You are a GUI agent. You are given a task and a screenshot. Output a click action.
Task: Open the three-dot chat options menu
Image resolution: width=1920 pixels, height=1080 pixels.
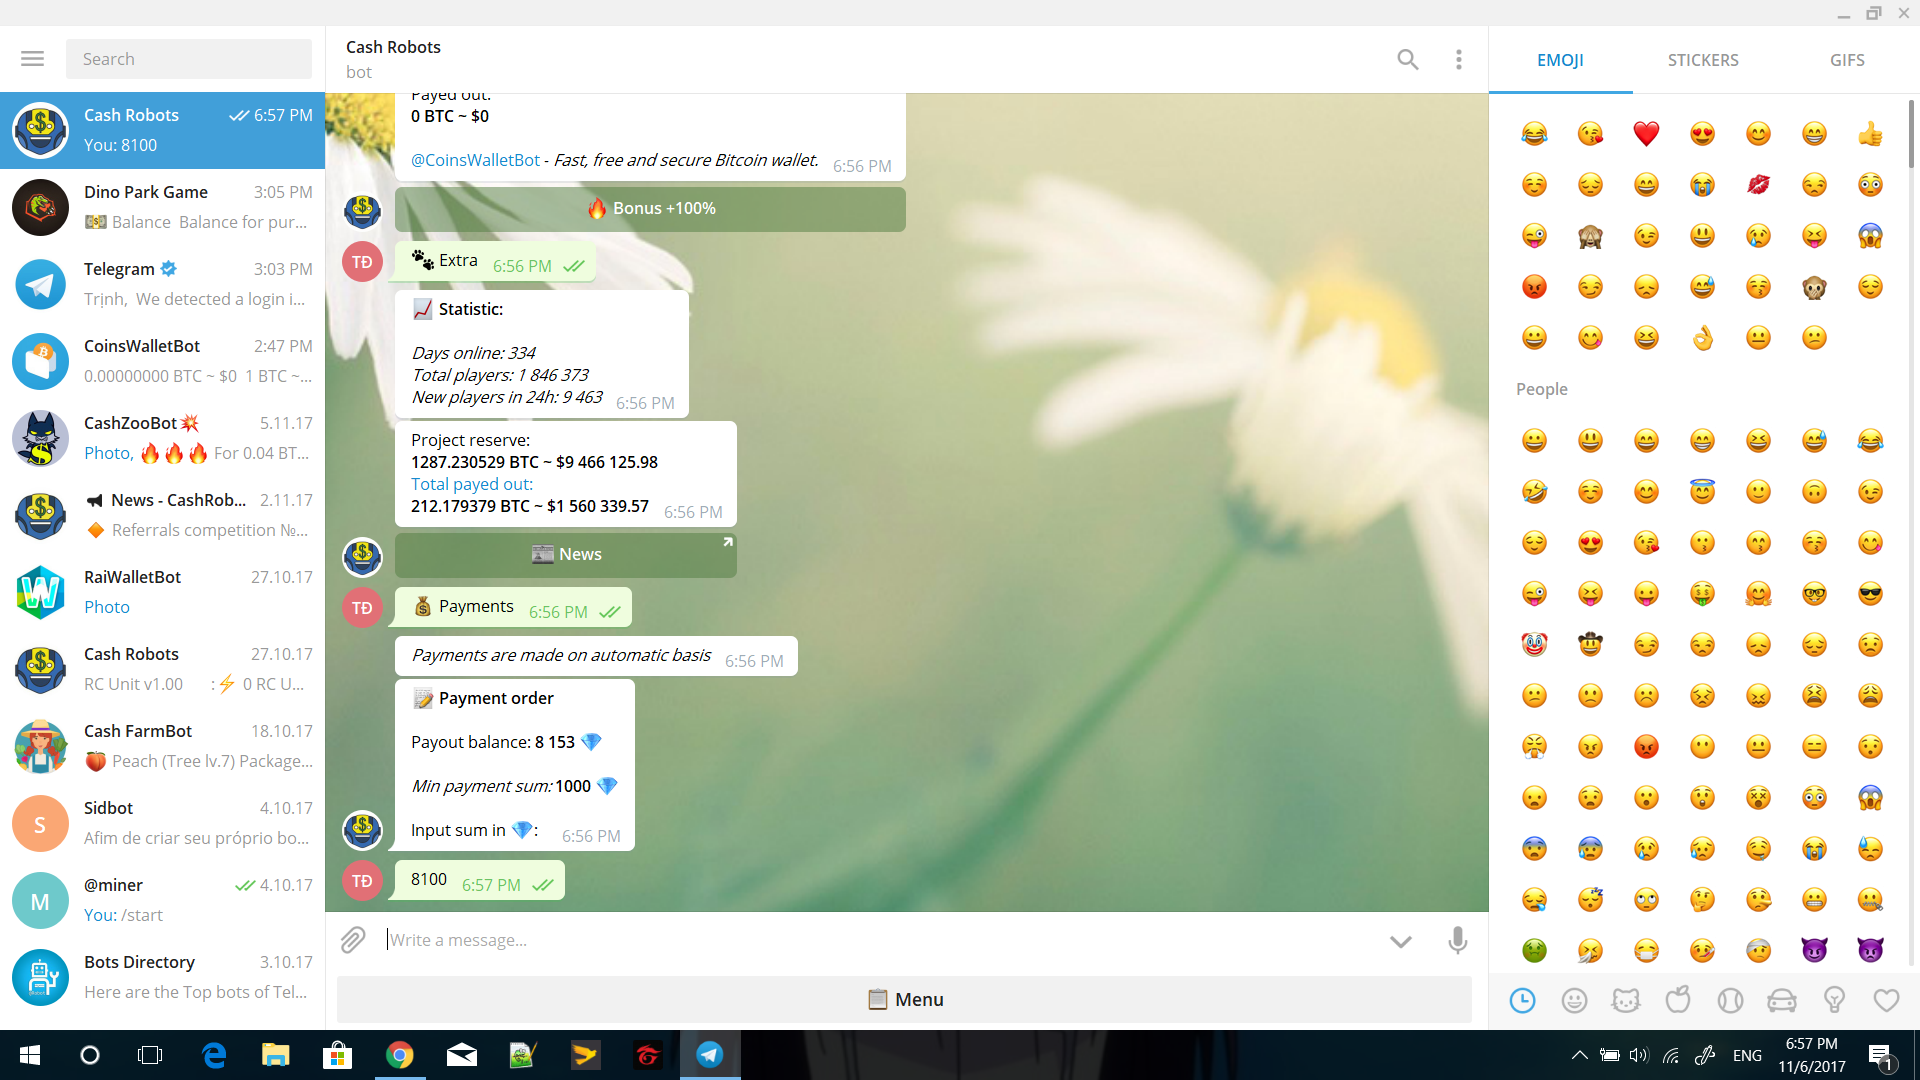click(1459, 60)
